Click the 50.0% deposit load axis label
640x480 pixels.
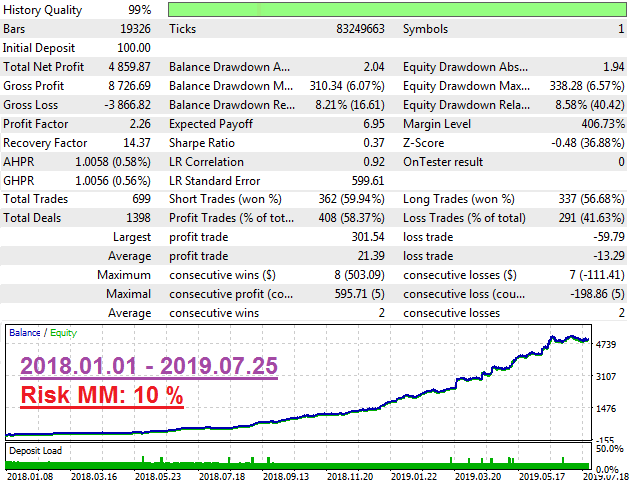point(609,449)
